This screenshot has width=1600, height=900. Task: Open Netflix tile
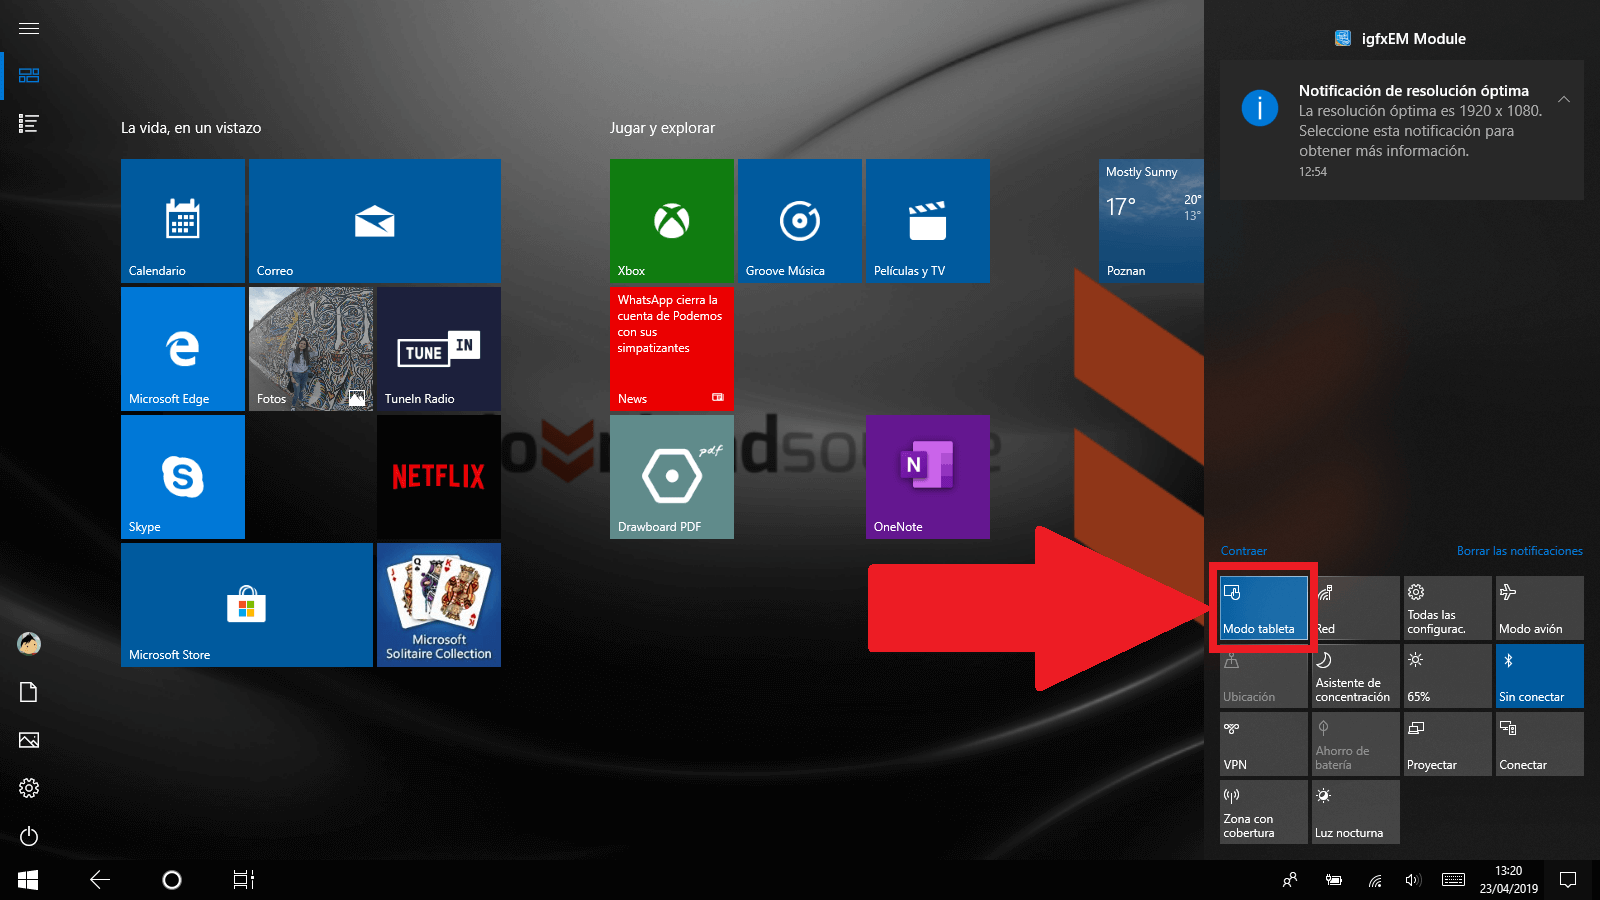pyautogui.click(x=439, y=477)
